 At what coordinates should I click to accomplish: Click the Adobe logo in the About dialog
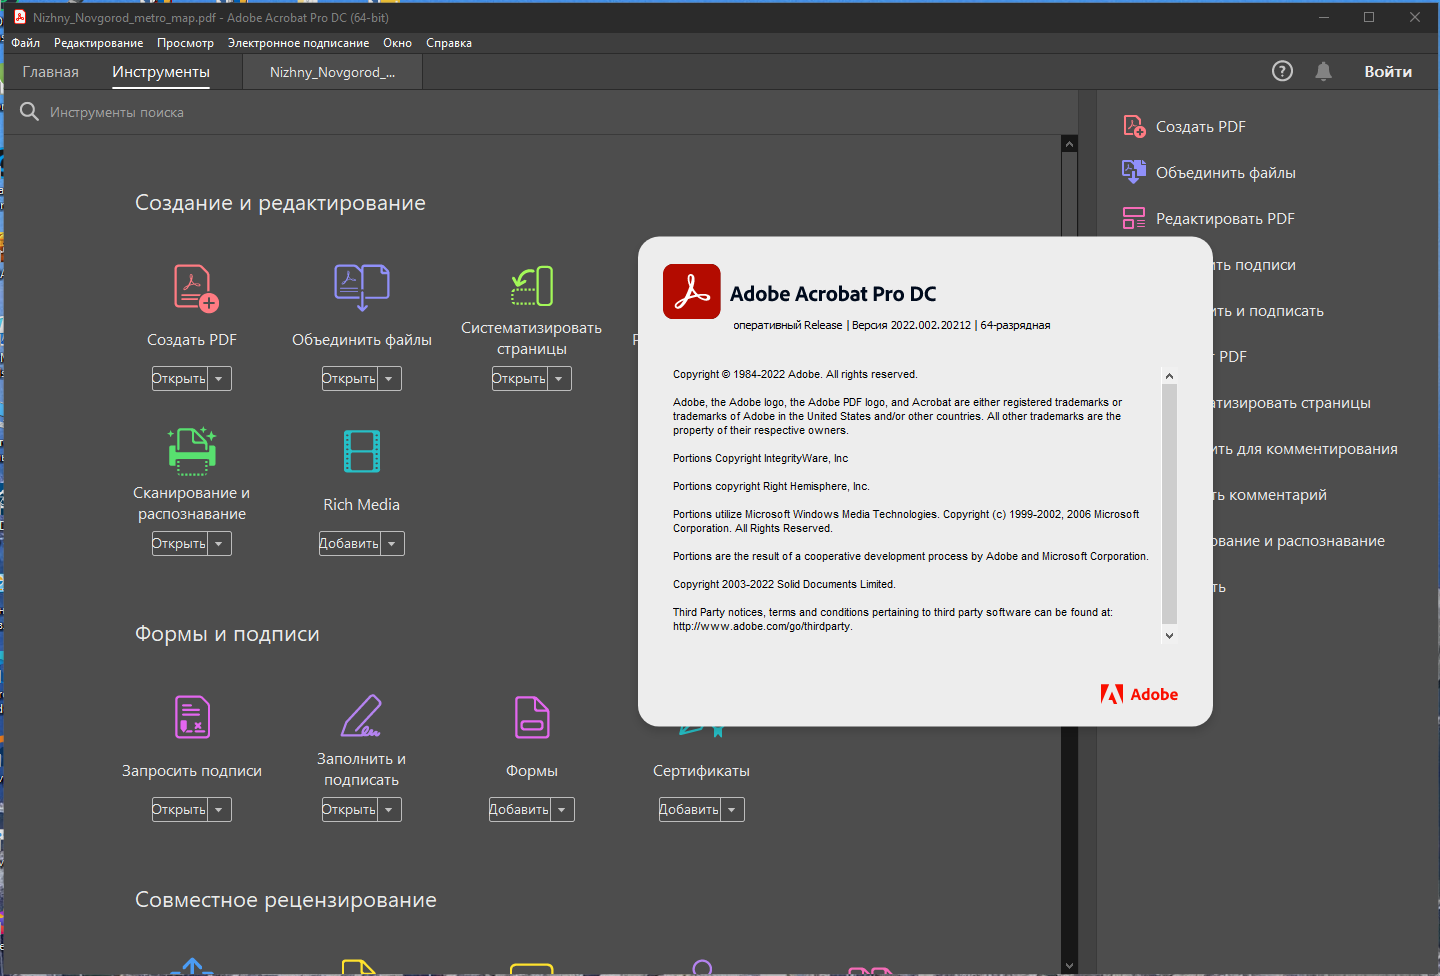pos(1139,694)
